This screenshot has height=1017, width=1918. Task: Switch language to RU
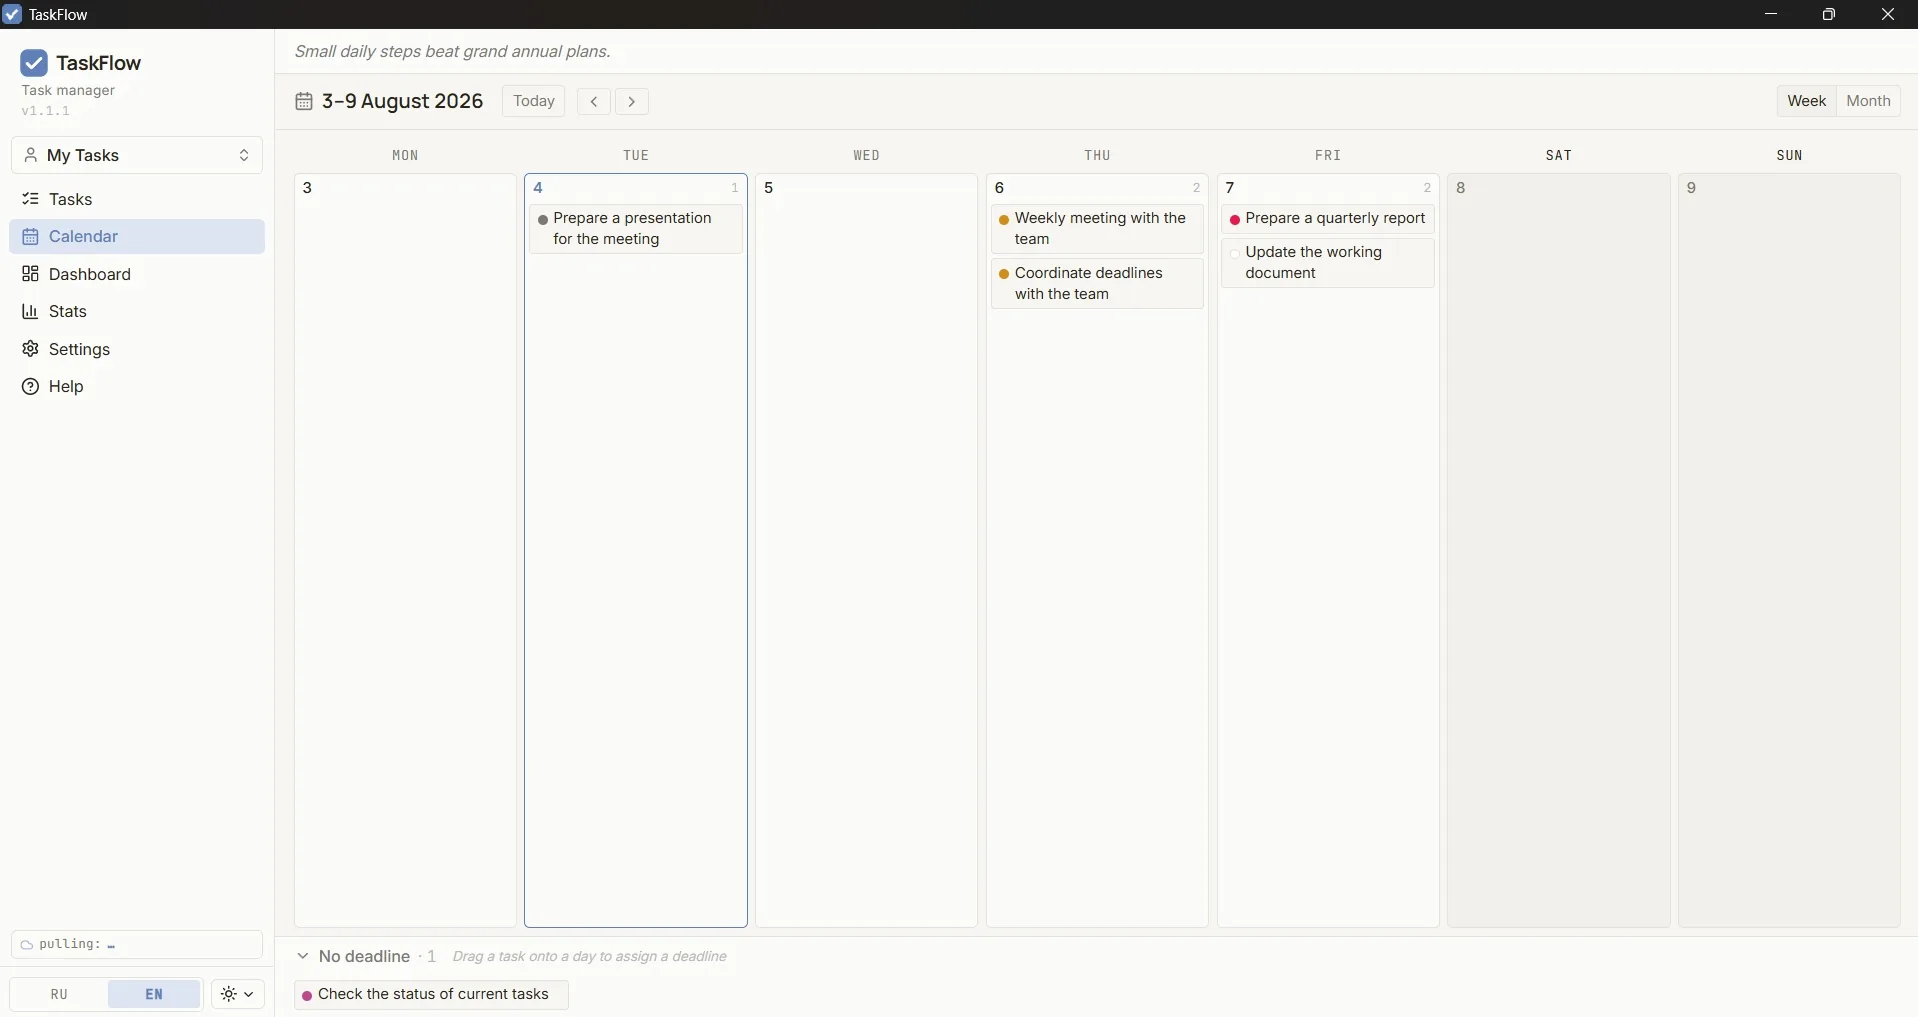(59, 995)
